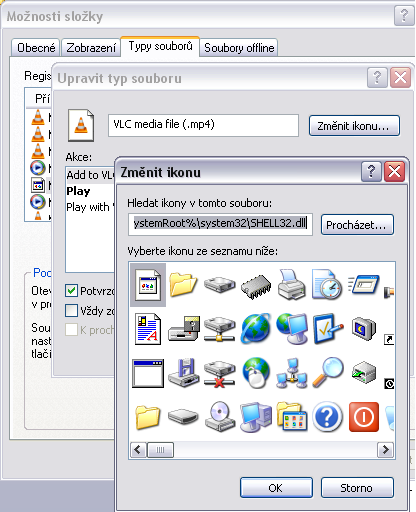Select the Run window icon
This screenshot has height=512, width=416.
pyautogui.click(x=364, y=284)
